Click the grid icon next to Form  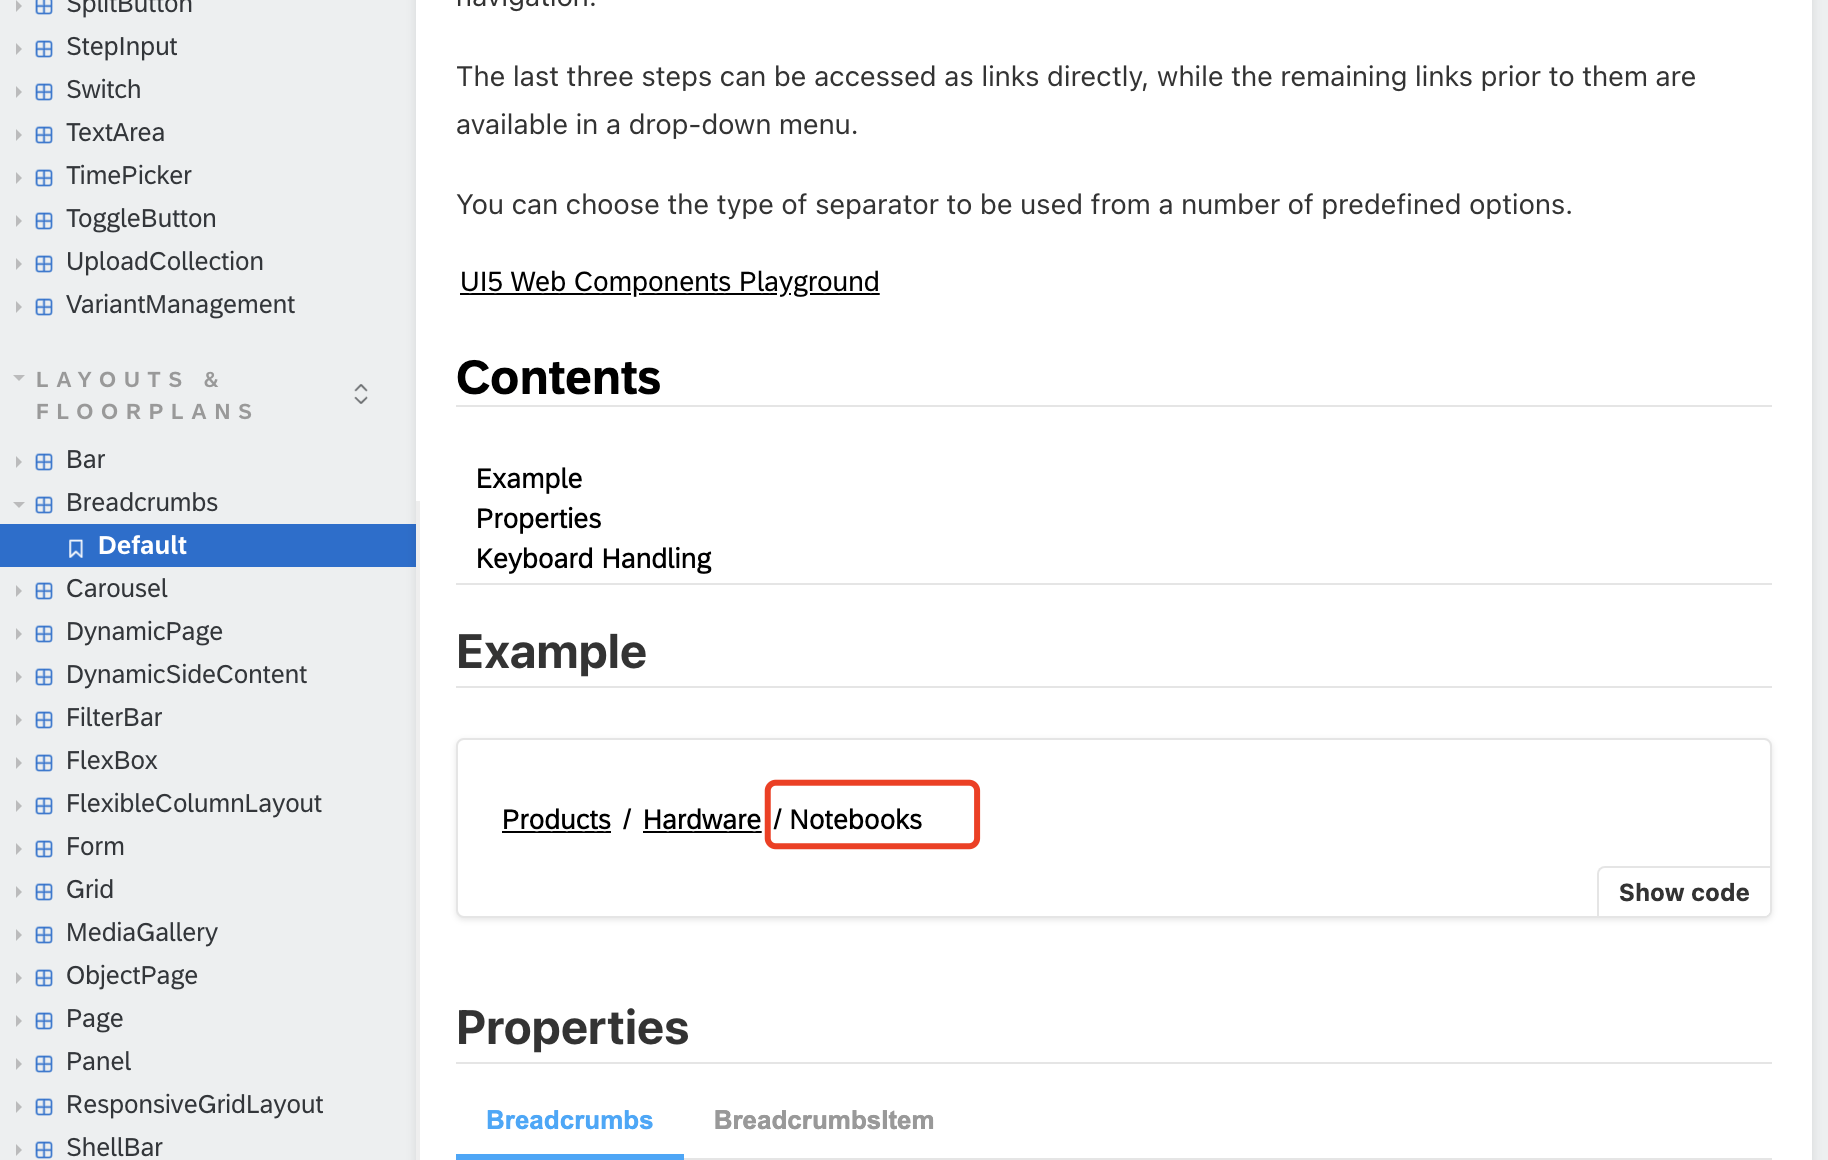coord(43,848)
